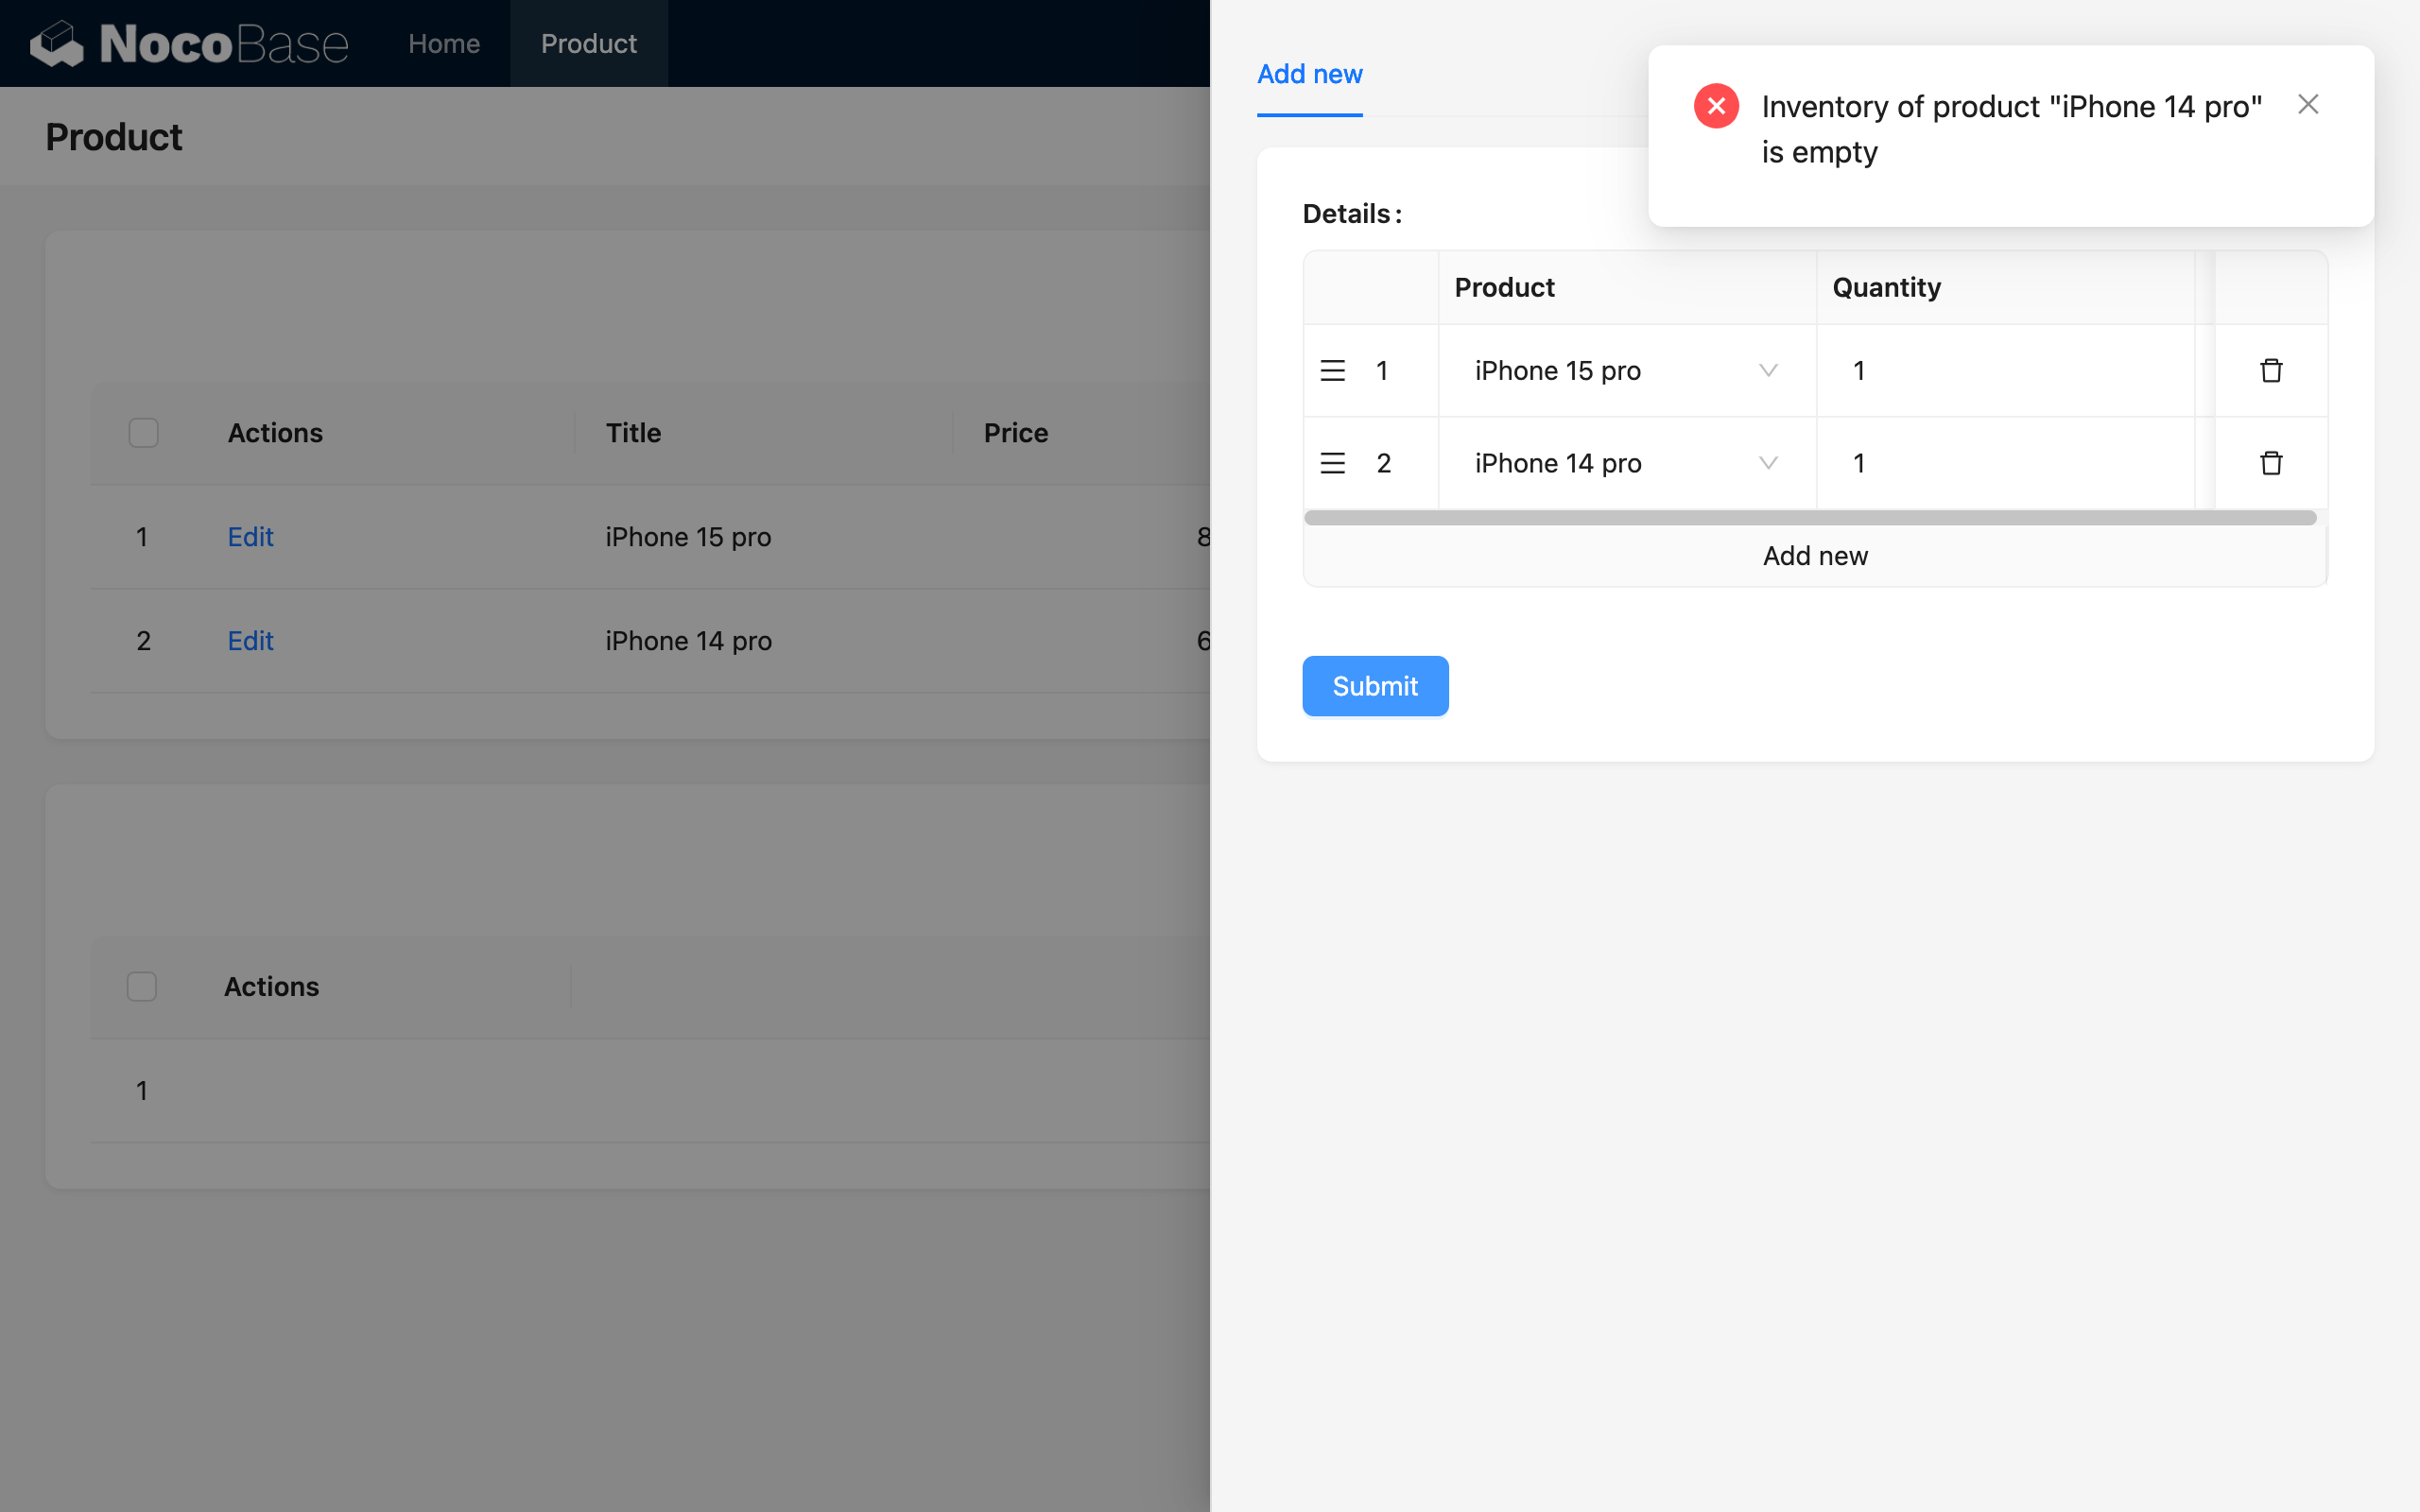Grab the drag handle of row 2
Screen dimensions: 2420x1512
1332,463
